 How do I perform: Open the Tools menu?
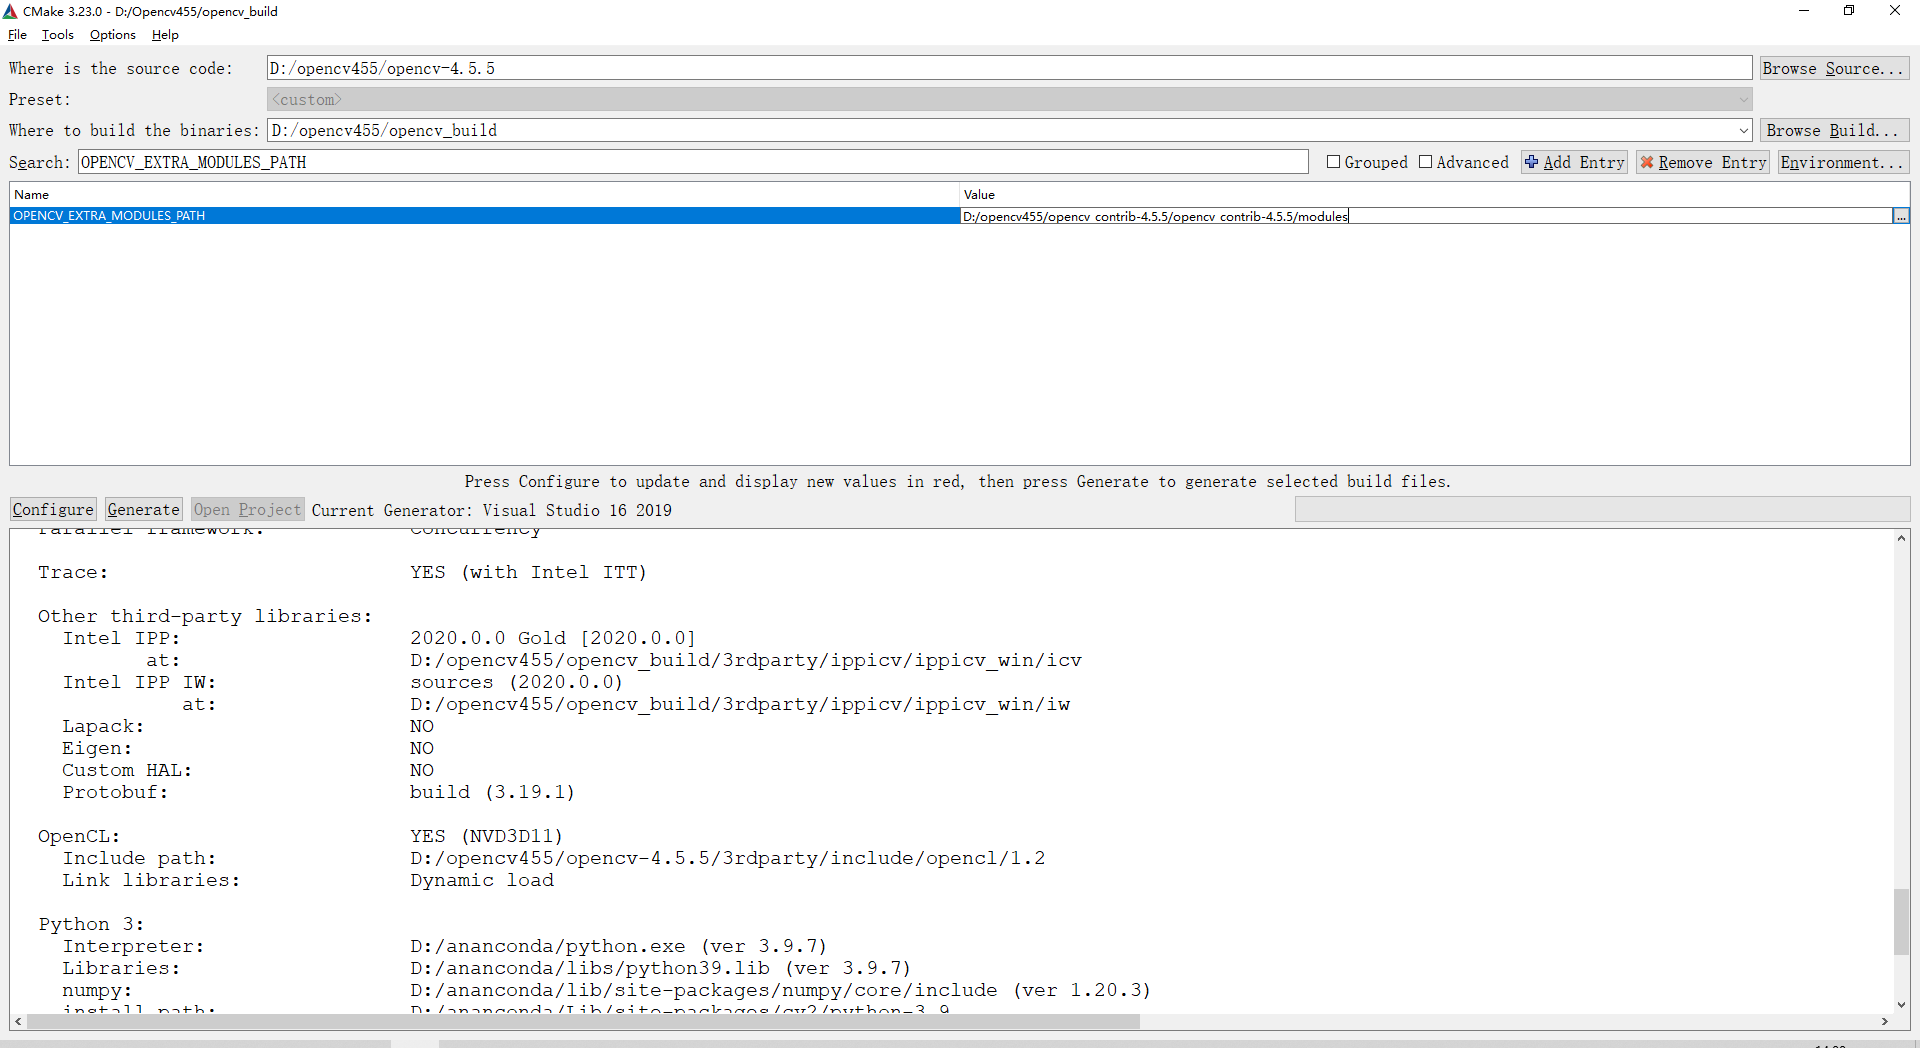(x=58, y=35)
